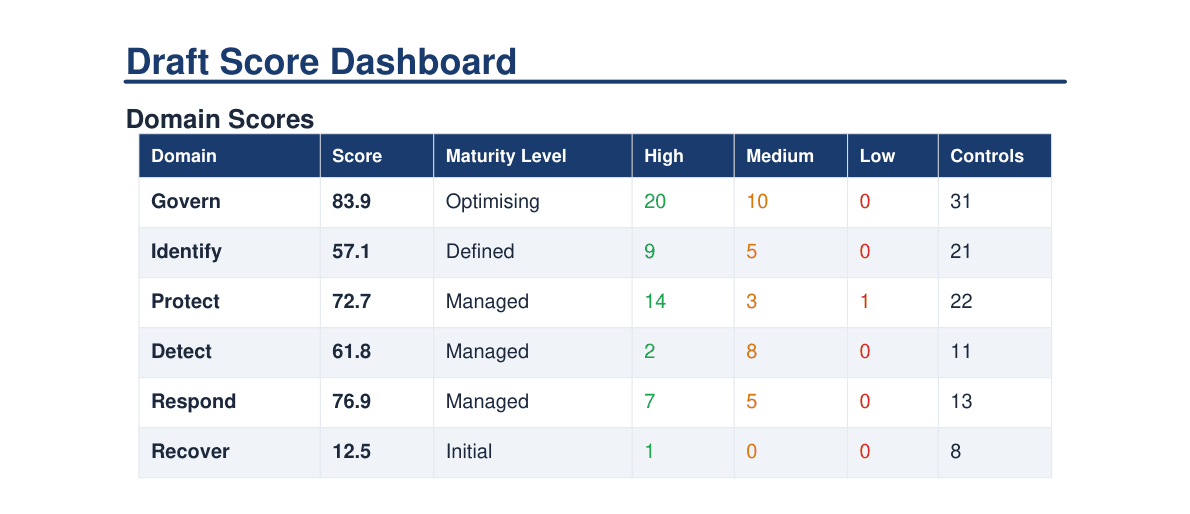1190x514 pixels.
Task: Click Identify's Low count 0
Action: point(865,251)
